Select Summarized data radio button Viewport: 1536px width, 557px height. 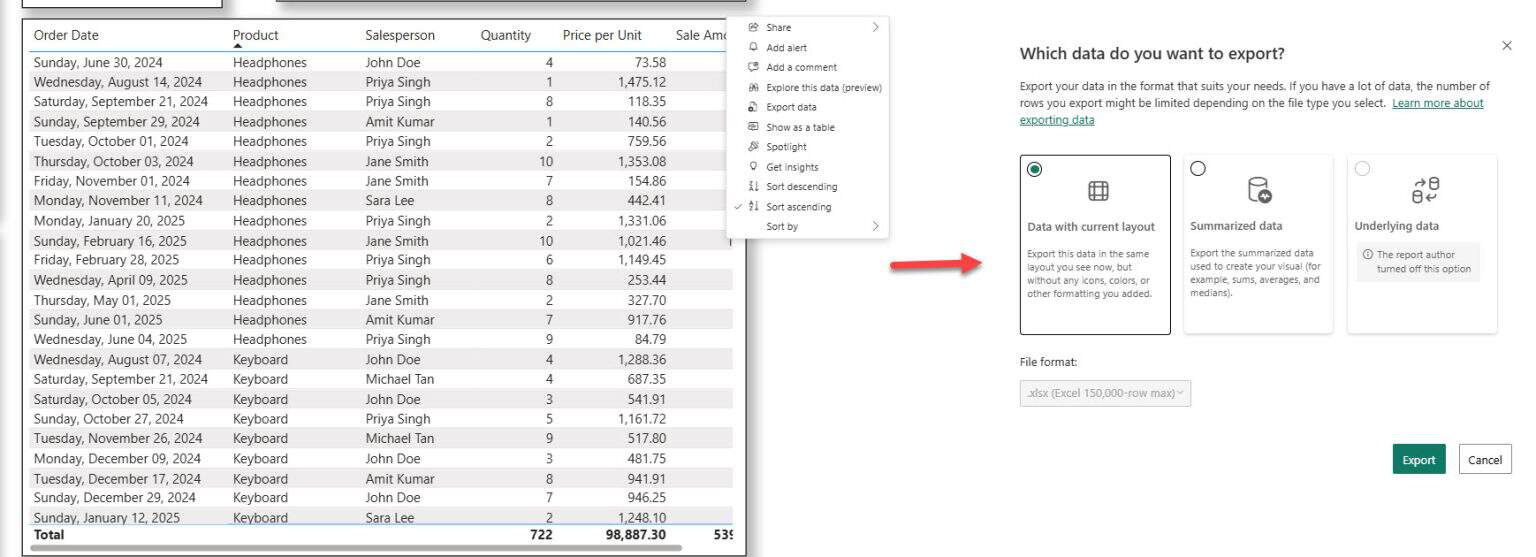point(1198,169)
